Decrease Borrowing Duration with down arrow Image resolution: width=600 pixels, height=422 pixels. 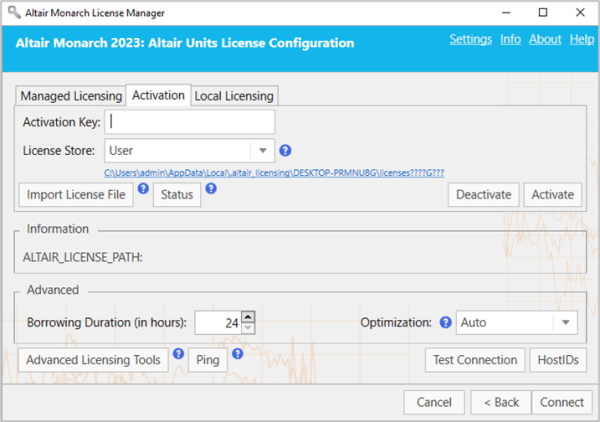point(249,329)
